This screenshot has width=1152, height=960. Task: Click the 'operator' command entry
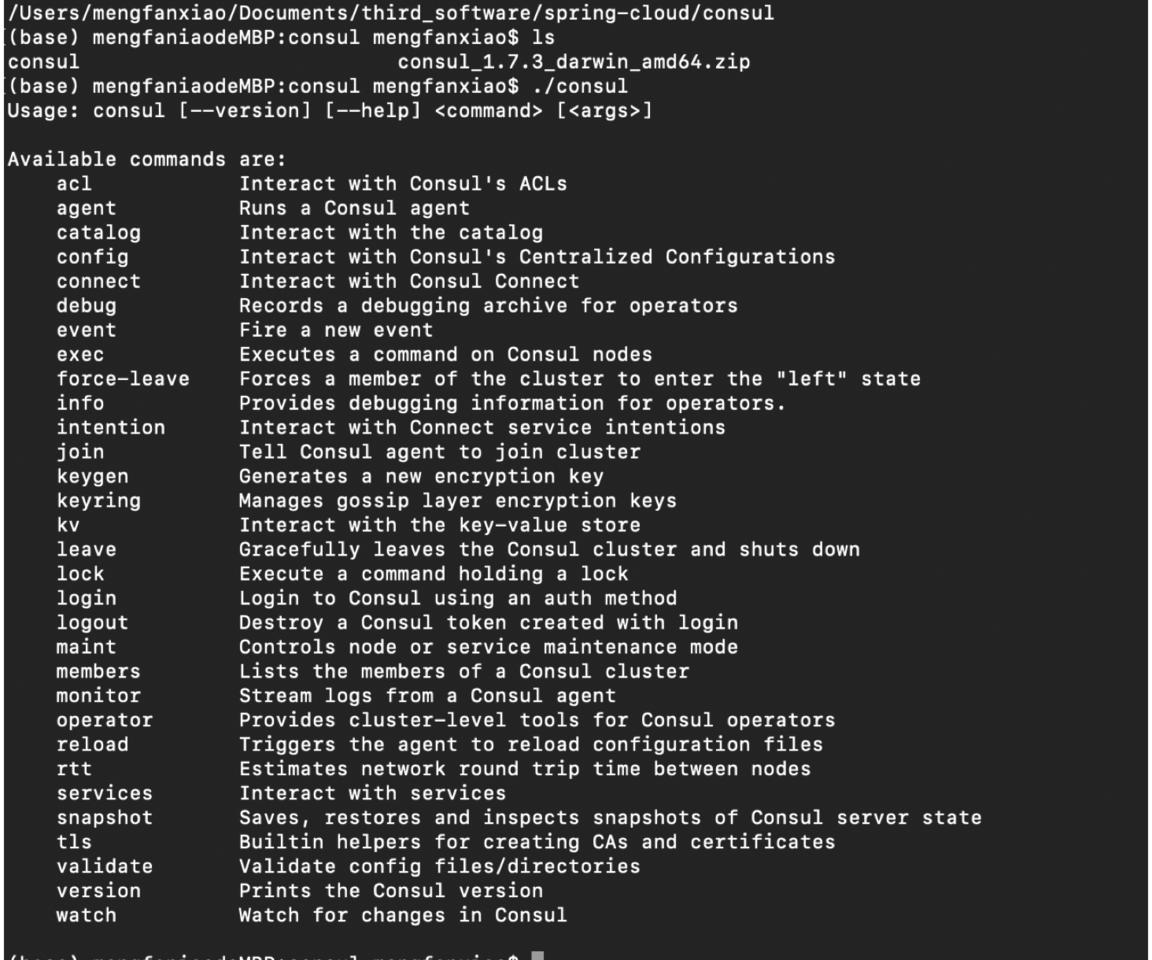coord(104,721)
